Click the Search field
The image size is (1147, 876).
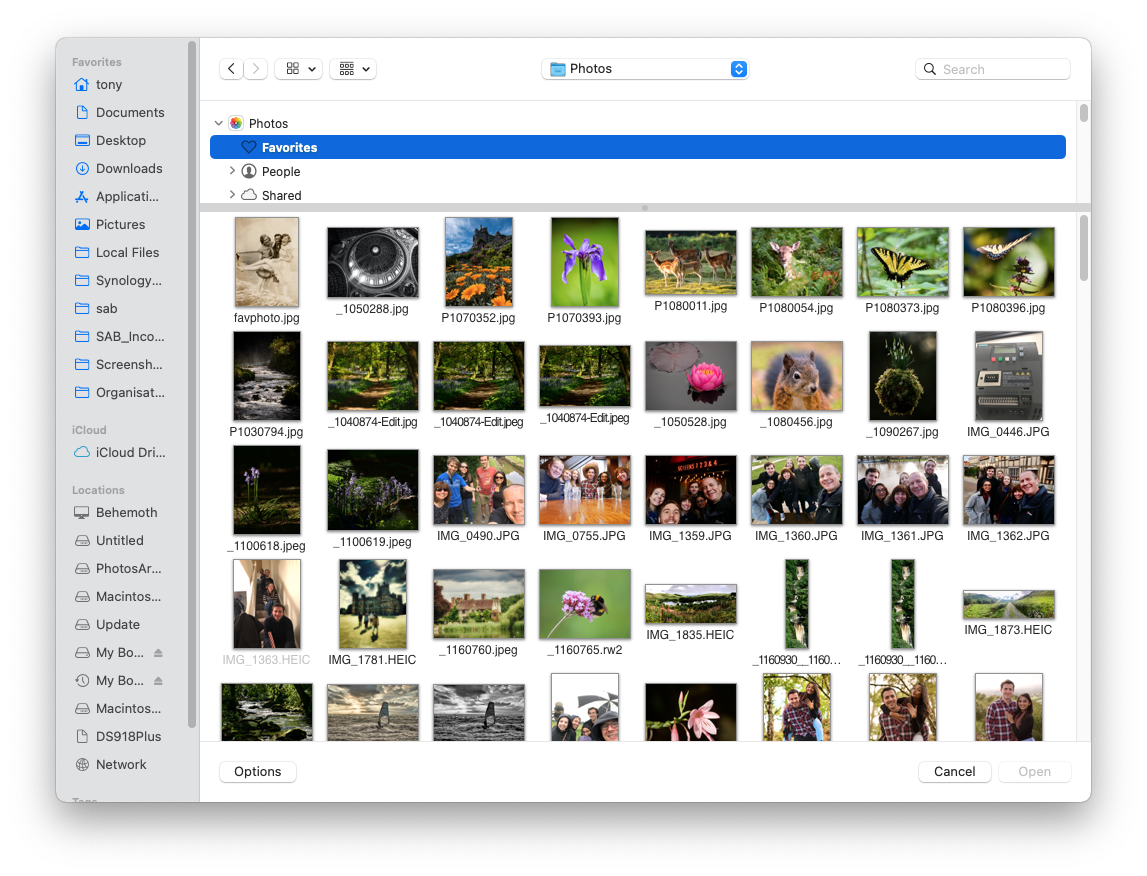coord(992,69)
